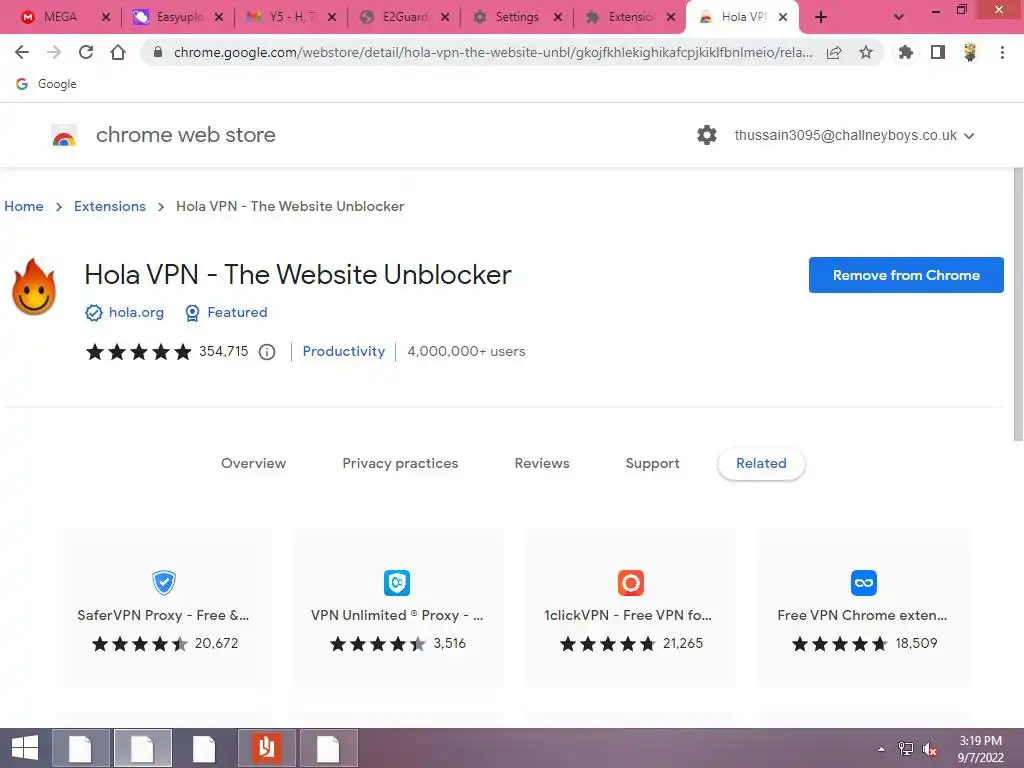The height and width of the screenshot is (768, 1024).
Task: Visit the hola.org publisher link
Action: pos(136,313)
